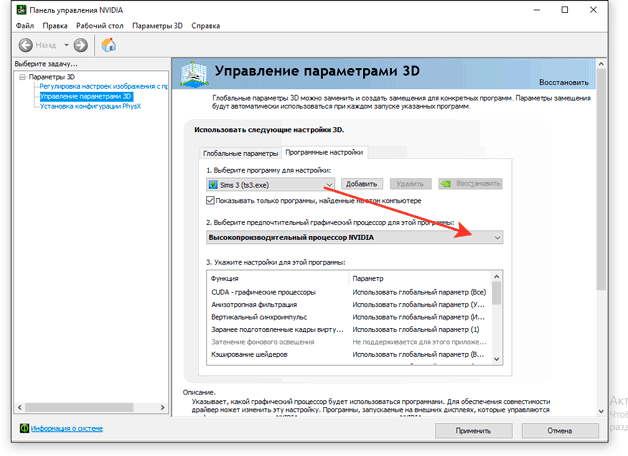The width and height of the screenshot is (628, 456).
Task: Click the Отмена button
Action: pyautogui.click(x=560, y=431)
